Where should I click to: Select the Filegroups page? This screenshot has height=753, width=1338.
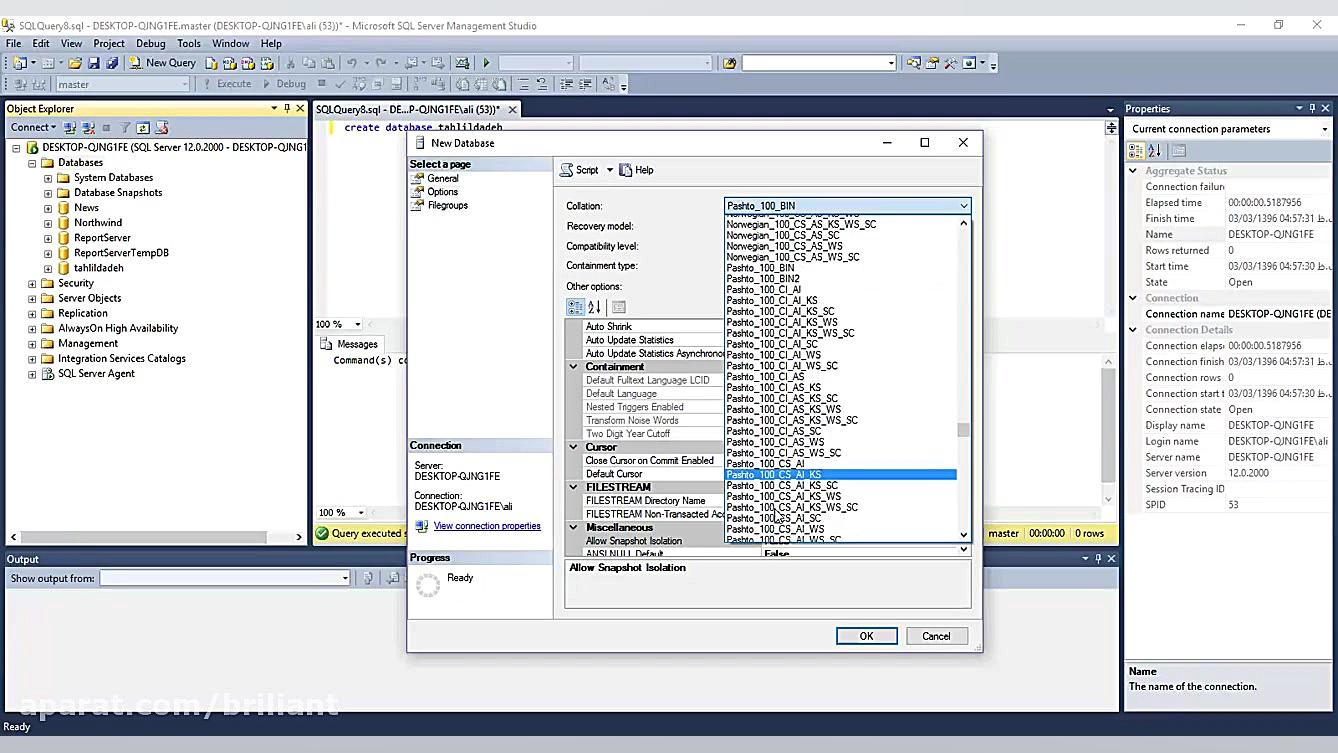(448, 205)
